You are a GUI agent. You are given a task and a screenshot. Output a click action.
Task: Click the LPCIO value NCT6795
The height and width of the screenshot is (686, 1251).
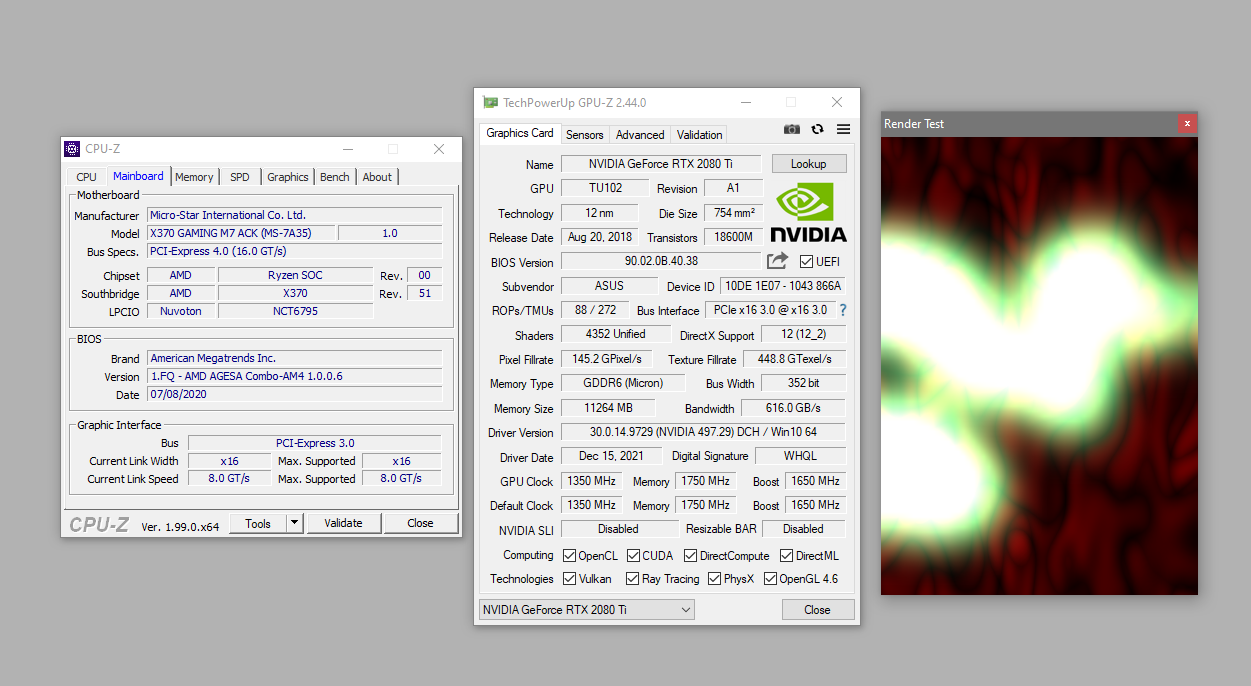tap(295, 311)
